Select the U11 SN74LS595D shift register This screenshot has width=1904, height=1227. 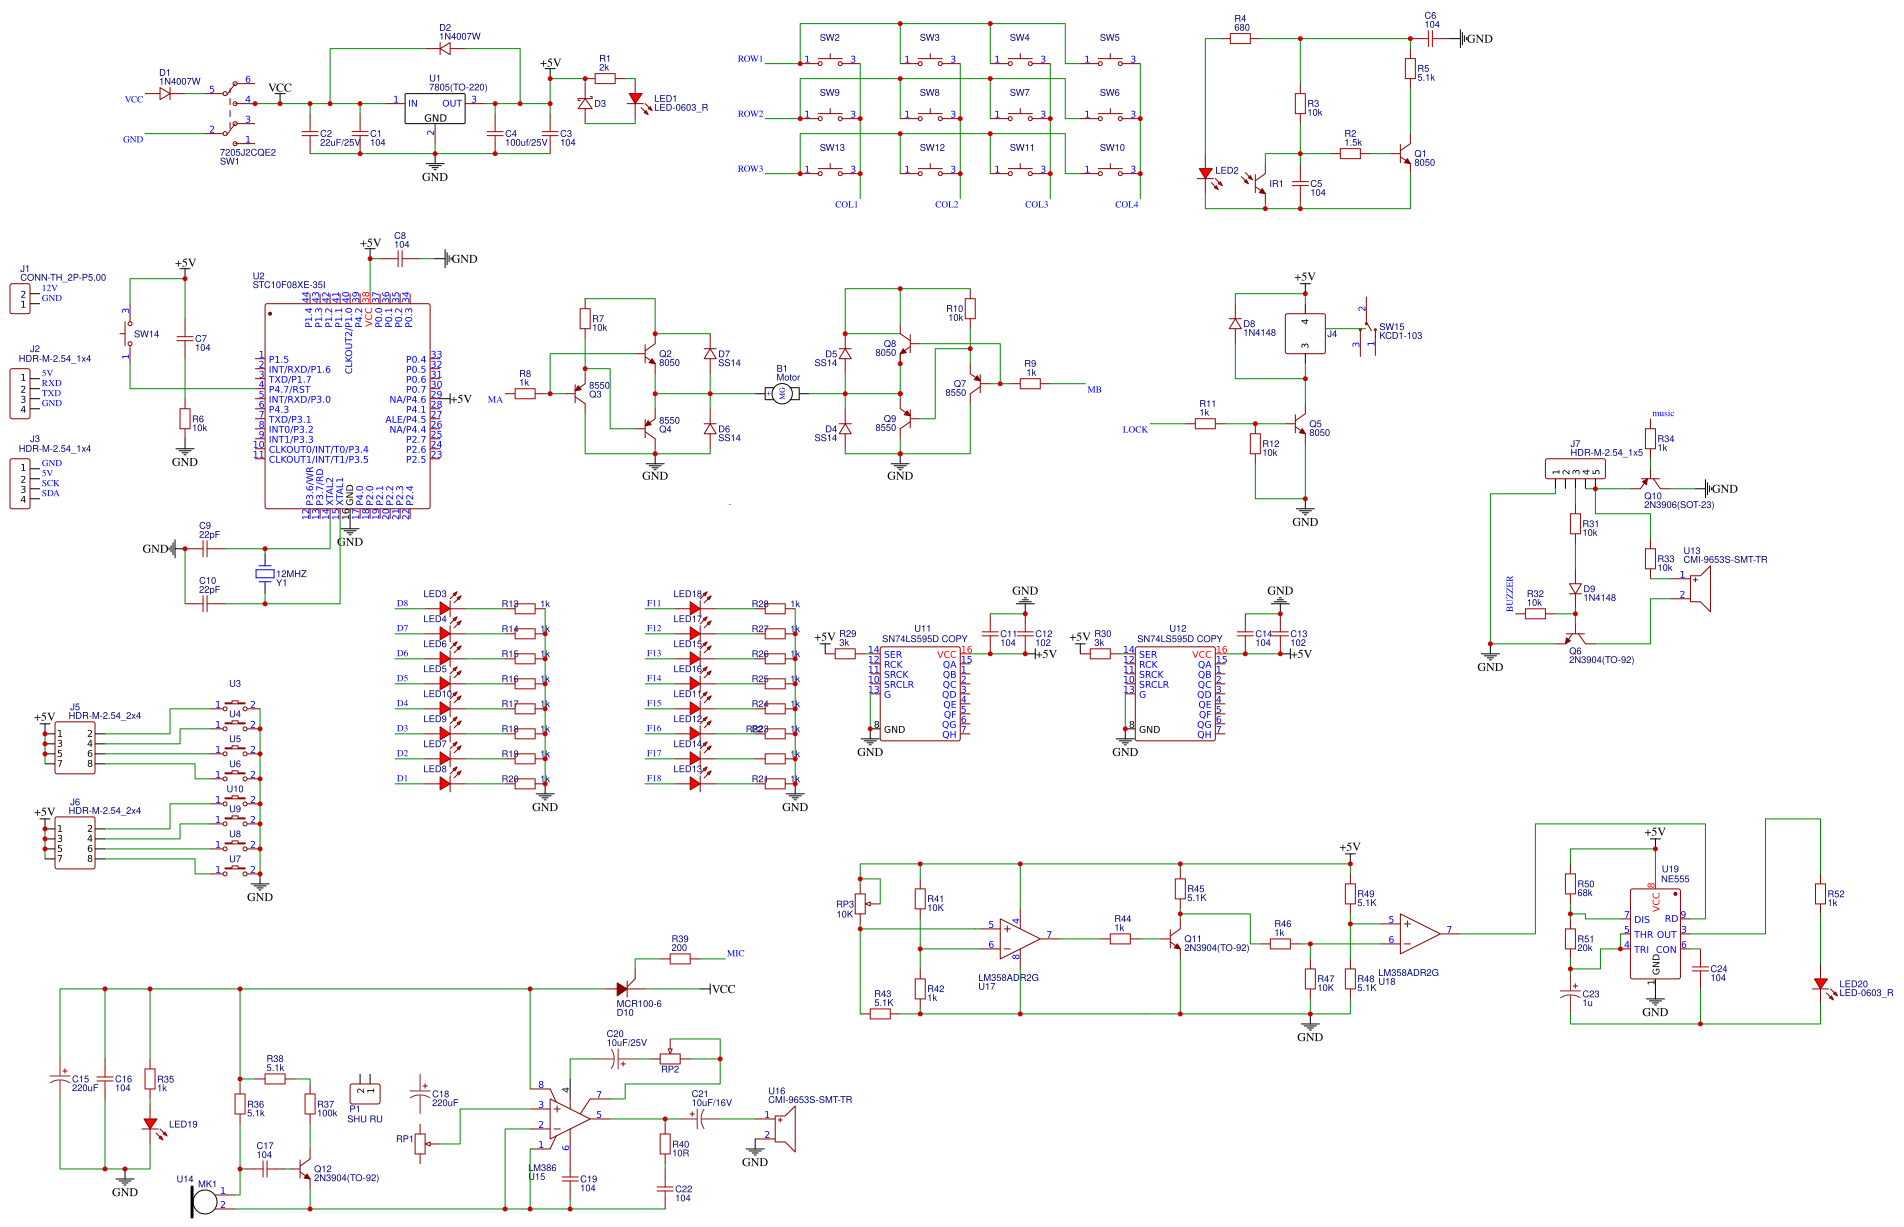pyautogui.click(x=920, y=694)
